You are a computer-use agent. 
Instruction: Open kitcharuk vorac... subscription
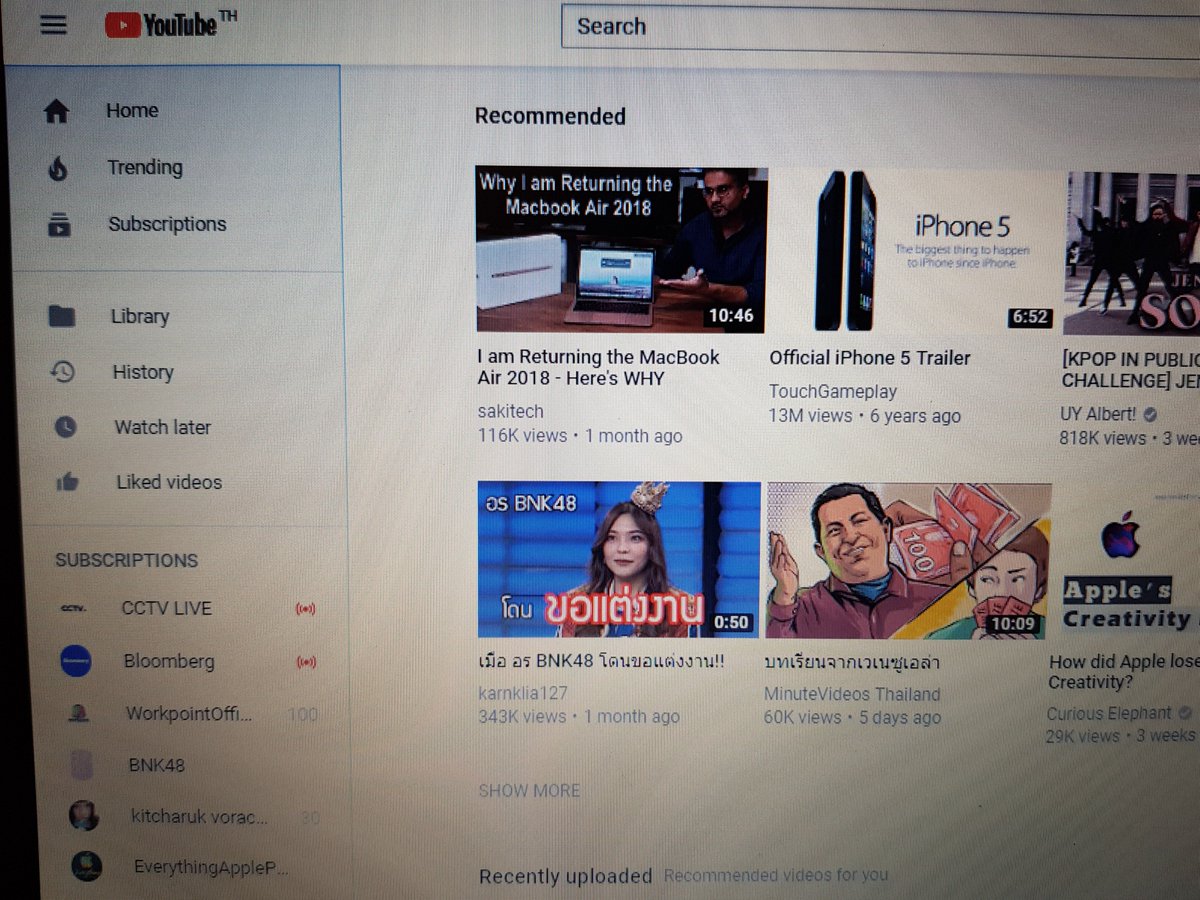pos(199,817)
